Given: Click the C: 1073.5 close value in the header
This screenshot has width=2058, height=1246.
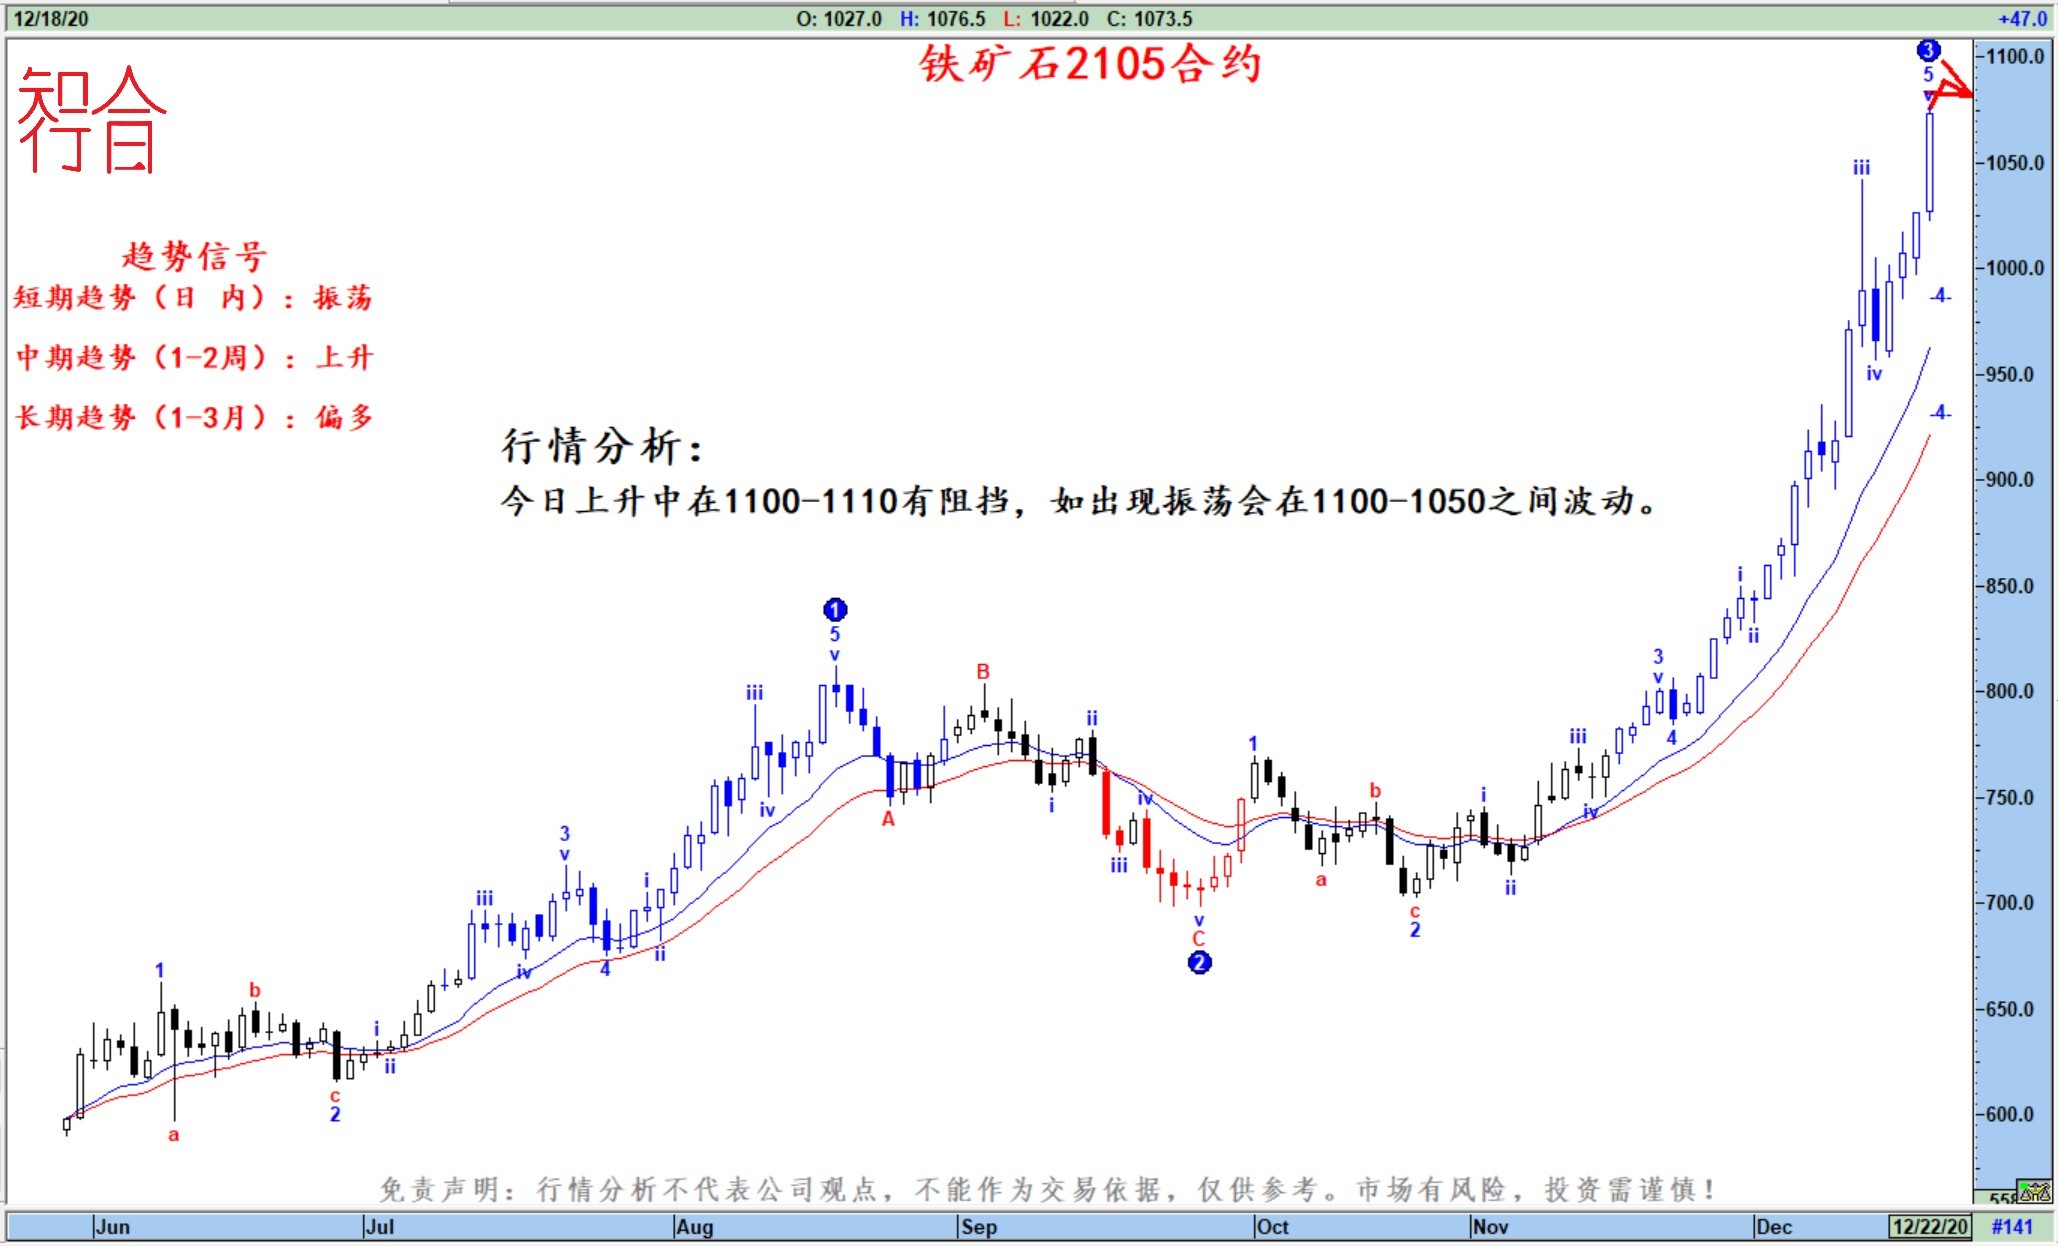Looking at the screenshot, I should tap(1149, 18).
